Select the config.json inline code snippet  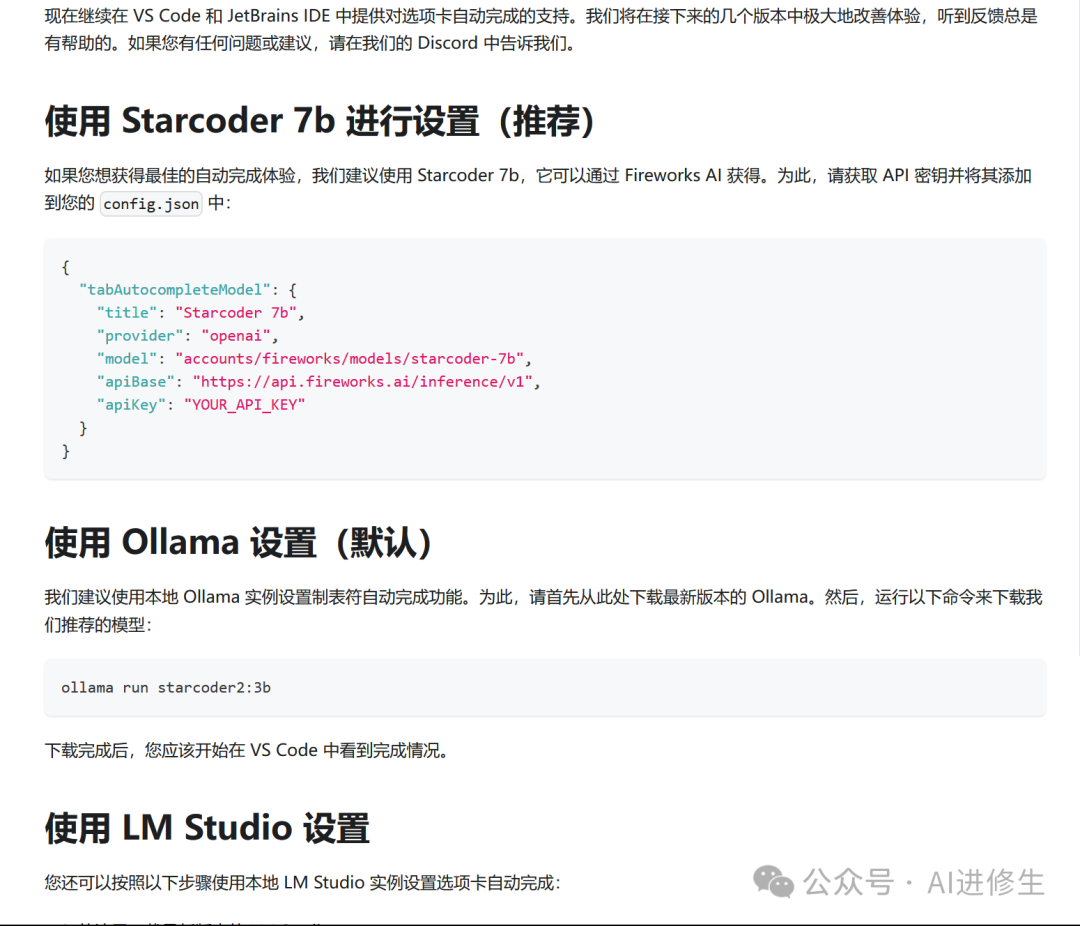pyautogui.click(x=151, y=203)
